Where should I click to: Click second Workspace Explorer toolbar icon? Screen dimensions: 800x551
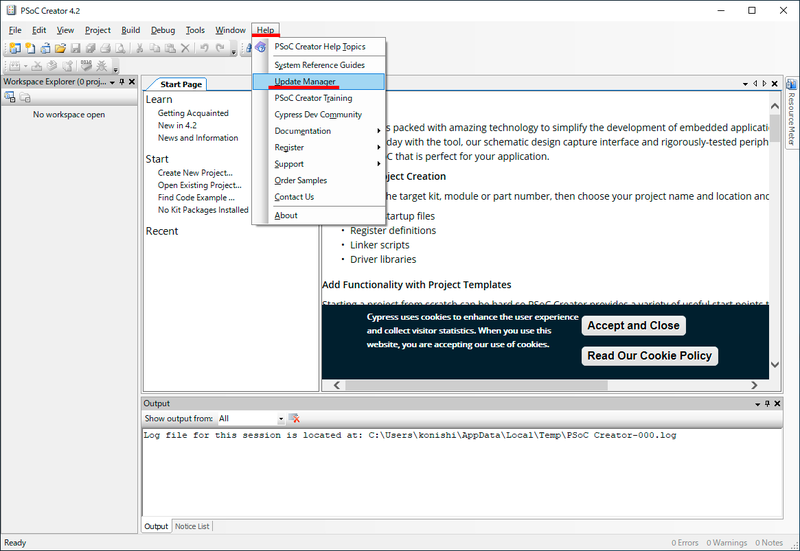pos(25,97)
